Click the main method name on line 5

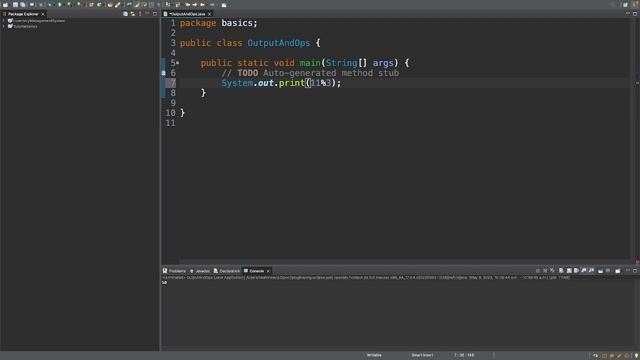[310, 63]
